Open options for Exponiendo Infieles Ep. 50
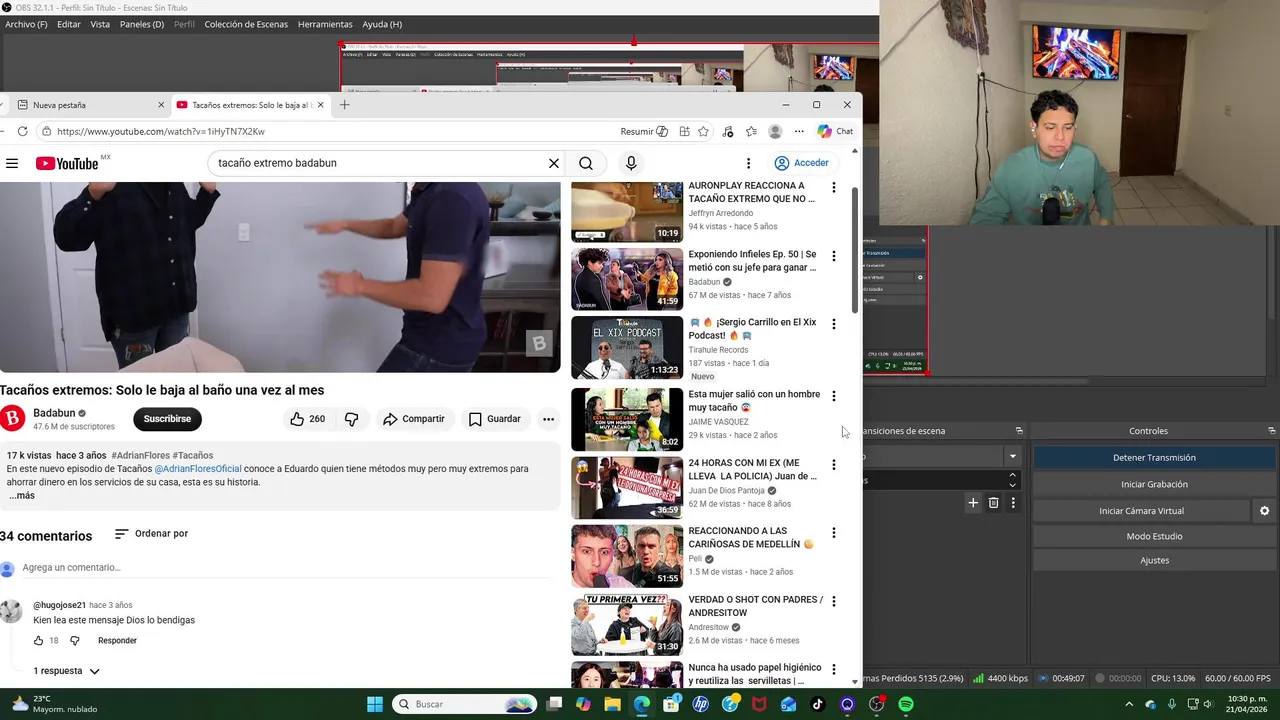This screenshot has width=1280, height=720. (x=833, y=256)
